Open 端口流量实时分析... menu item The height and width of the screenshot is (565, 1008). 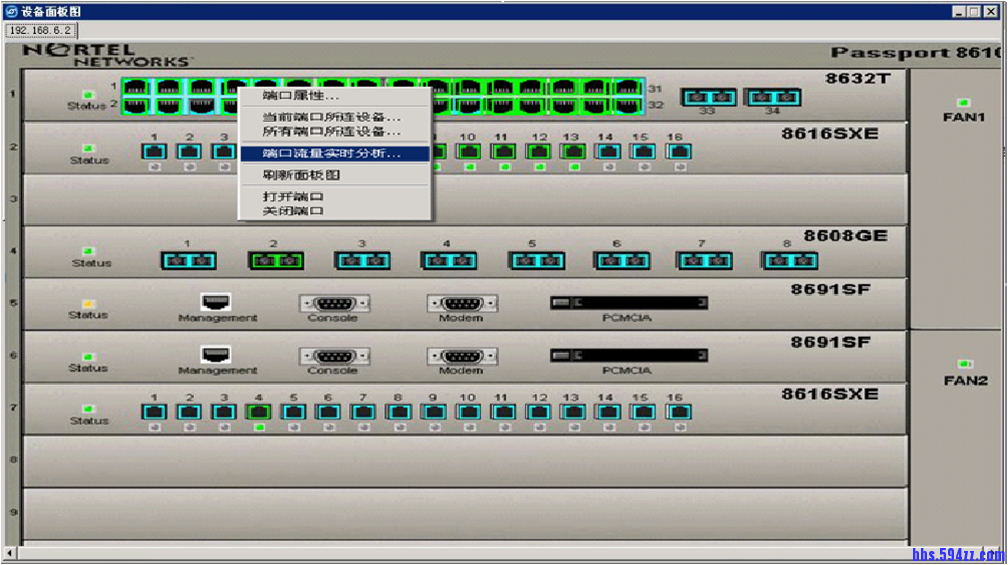[334, 154]
